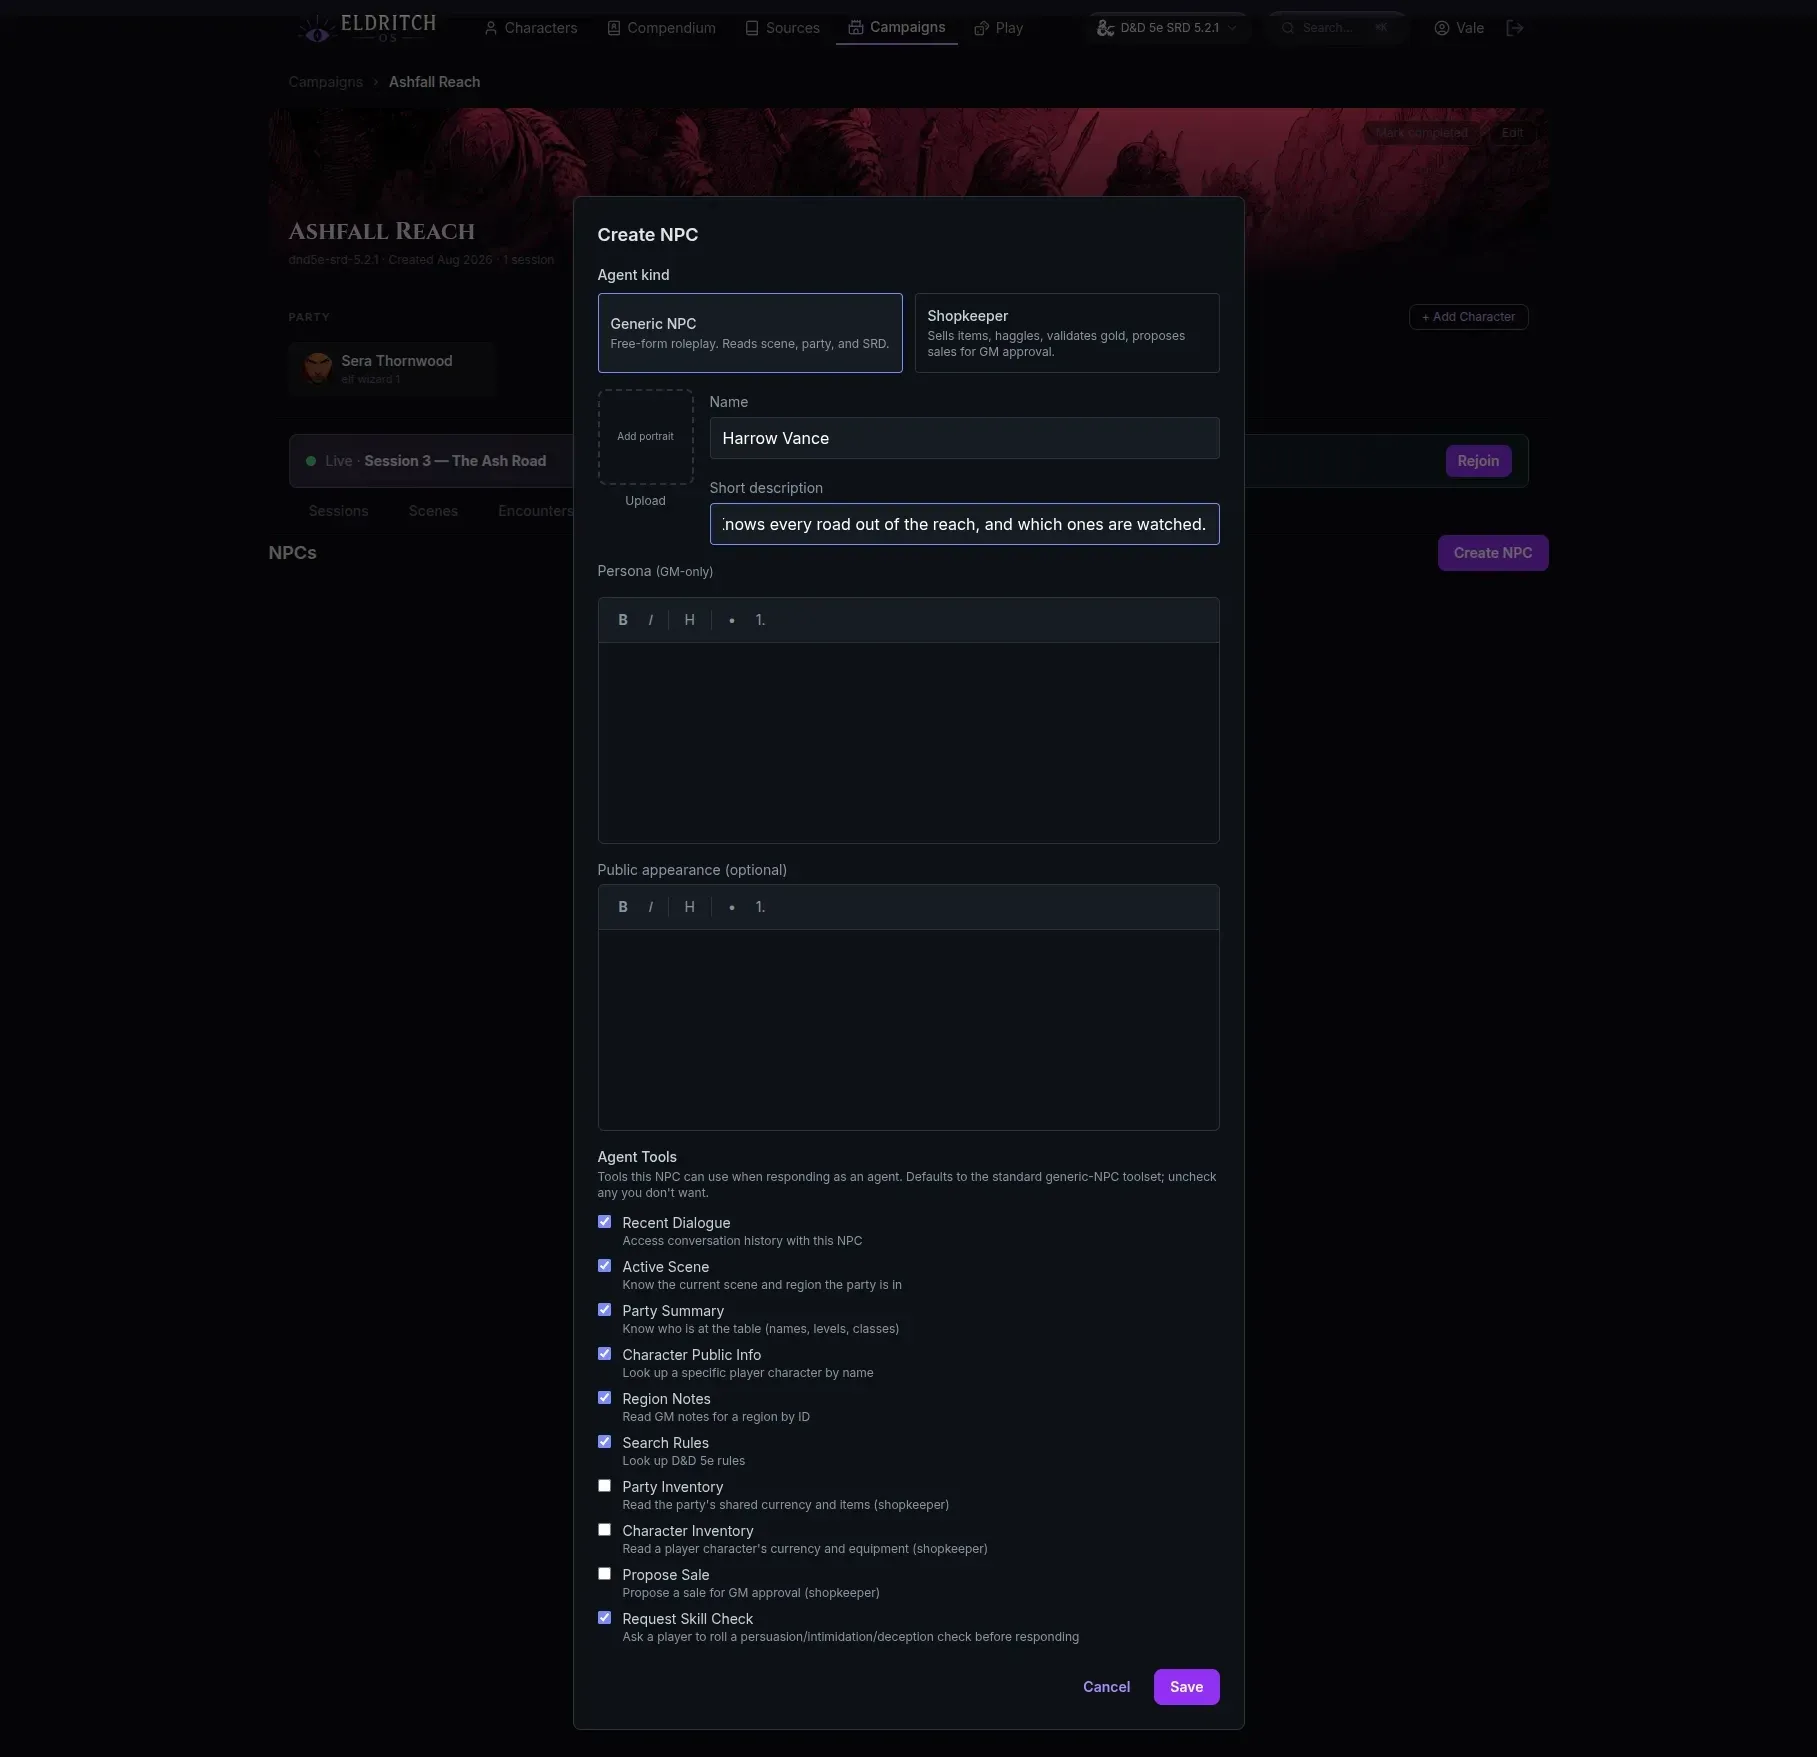Bold text in the Persona editor toolbar

(x=623, y=620)
